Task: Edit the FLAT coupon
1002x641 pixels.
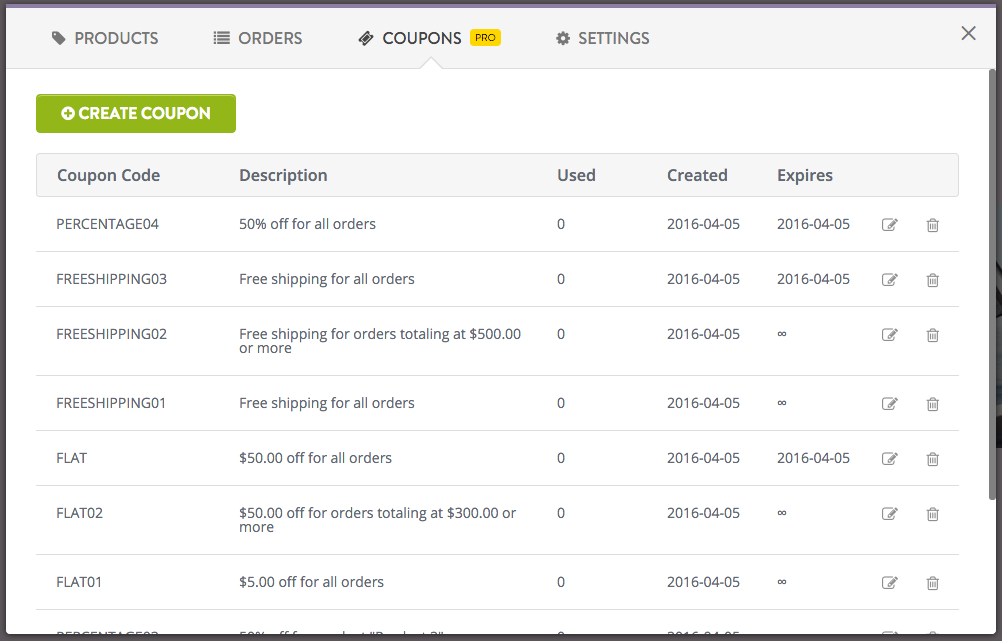Action: click(889, 458)
